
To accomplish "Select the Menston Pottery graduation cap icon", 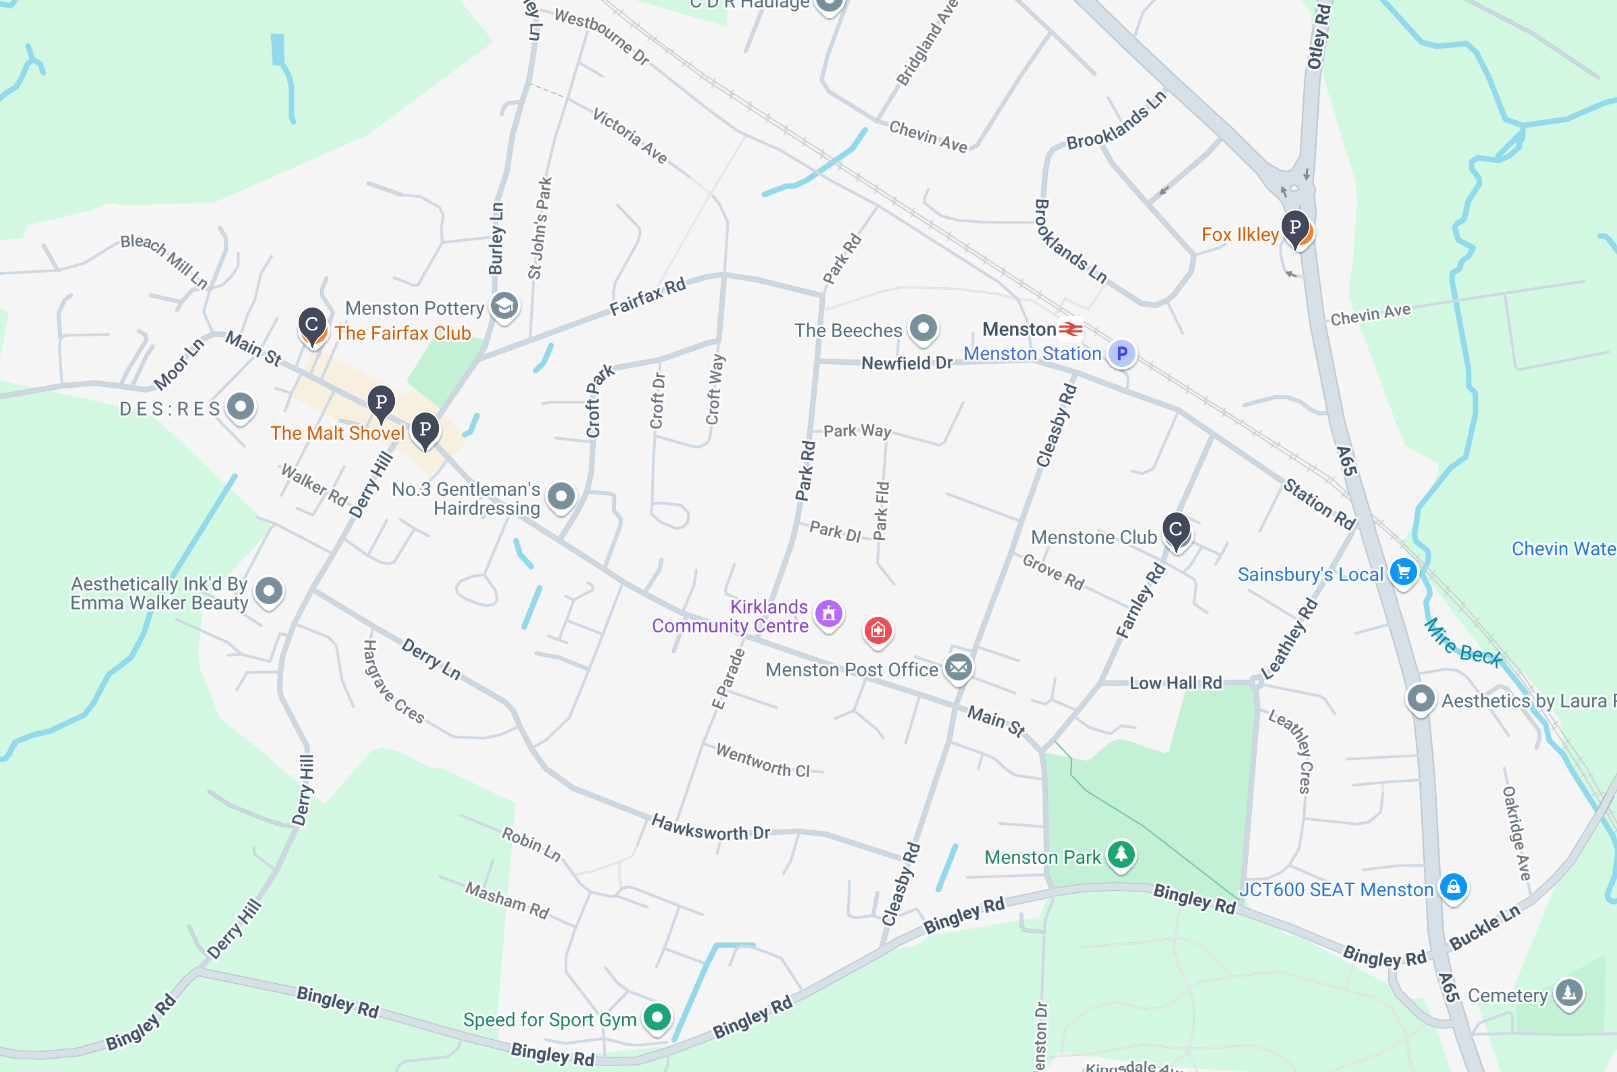I will click(x=505, y=306).
